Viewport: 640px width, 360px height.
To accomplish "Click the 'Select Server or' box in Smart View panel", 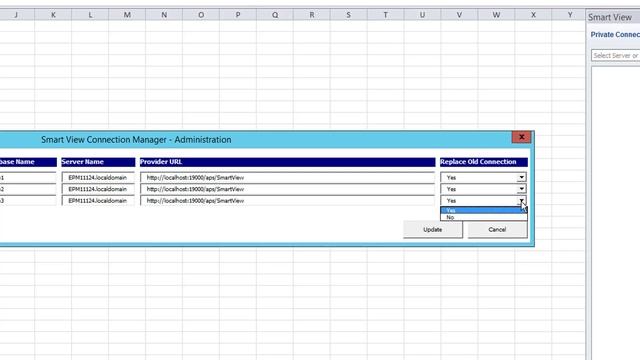I will (616, 56).
